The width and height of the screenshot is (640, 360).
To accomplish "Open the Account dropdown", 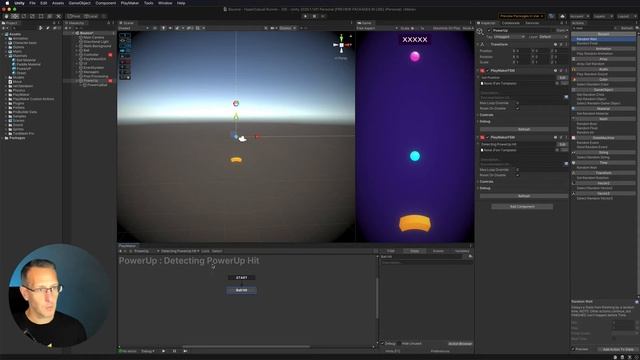I will (580, 16).
